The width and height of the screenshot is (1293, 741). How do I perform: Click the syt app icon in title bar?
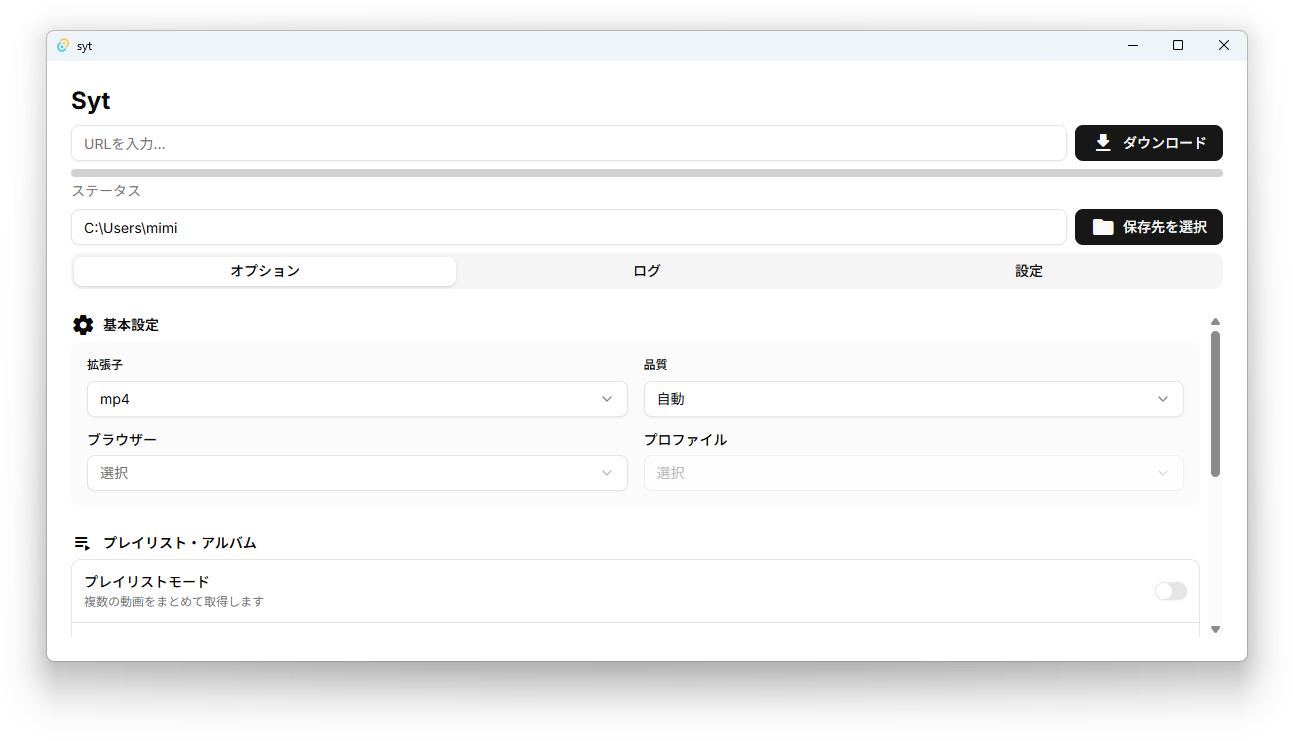(x=63, y=46)
